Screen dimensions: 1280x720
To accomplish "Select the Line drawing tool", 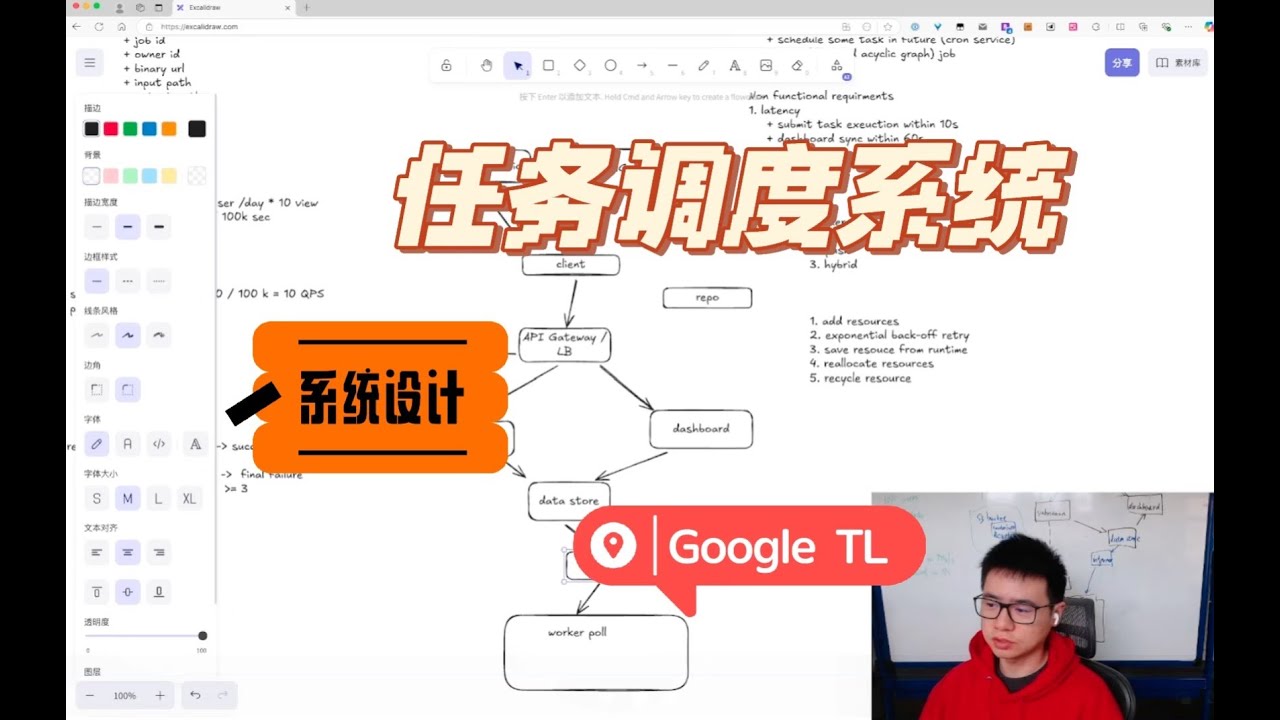I will [673, 66].
